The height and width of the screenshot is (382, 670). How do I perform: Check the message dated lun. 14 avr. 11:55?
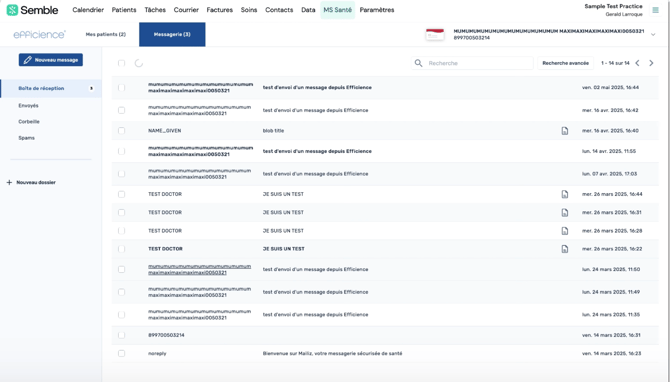[121, 151]
